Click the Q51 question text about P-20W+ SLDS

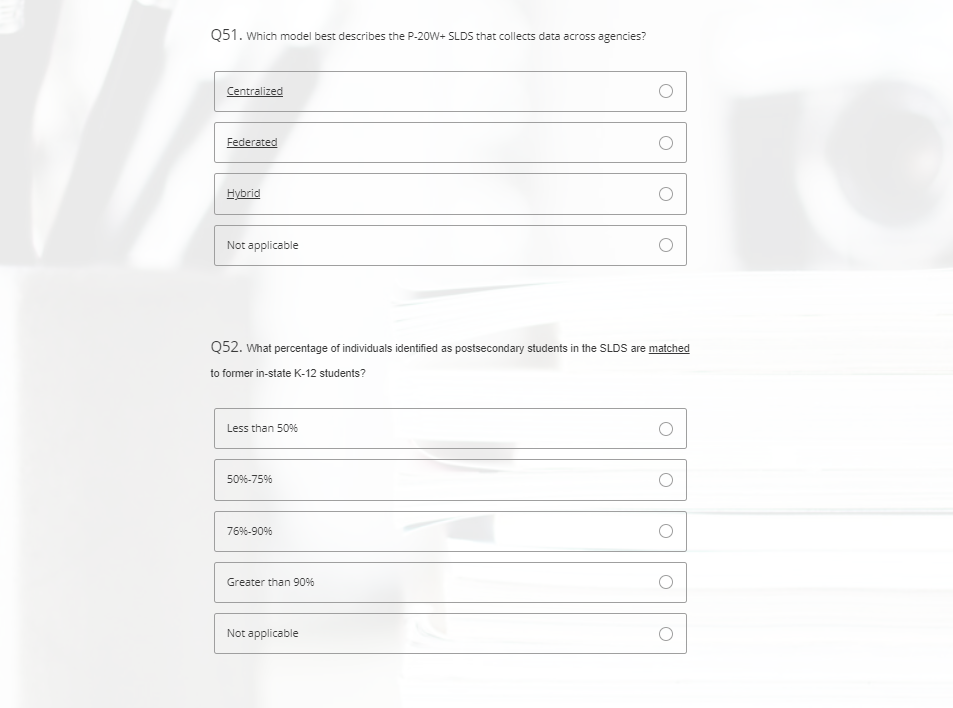click(445, 36)
